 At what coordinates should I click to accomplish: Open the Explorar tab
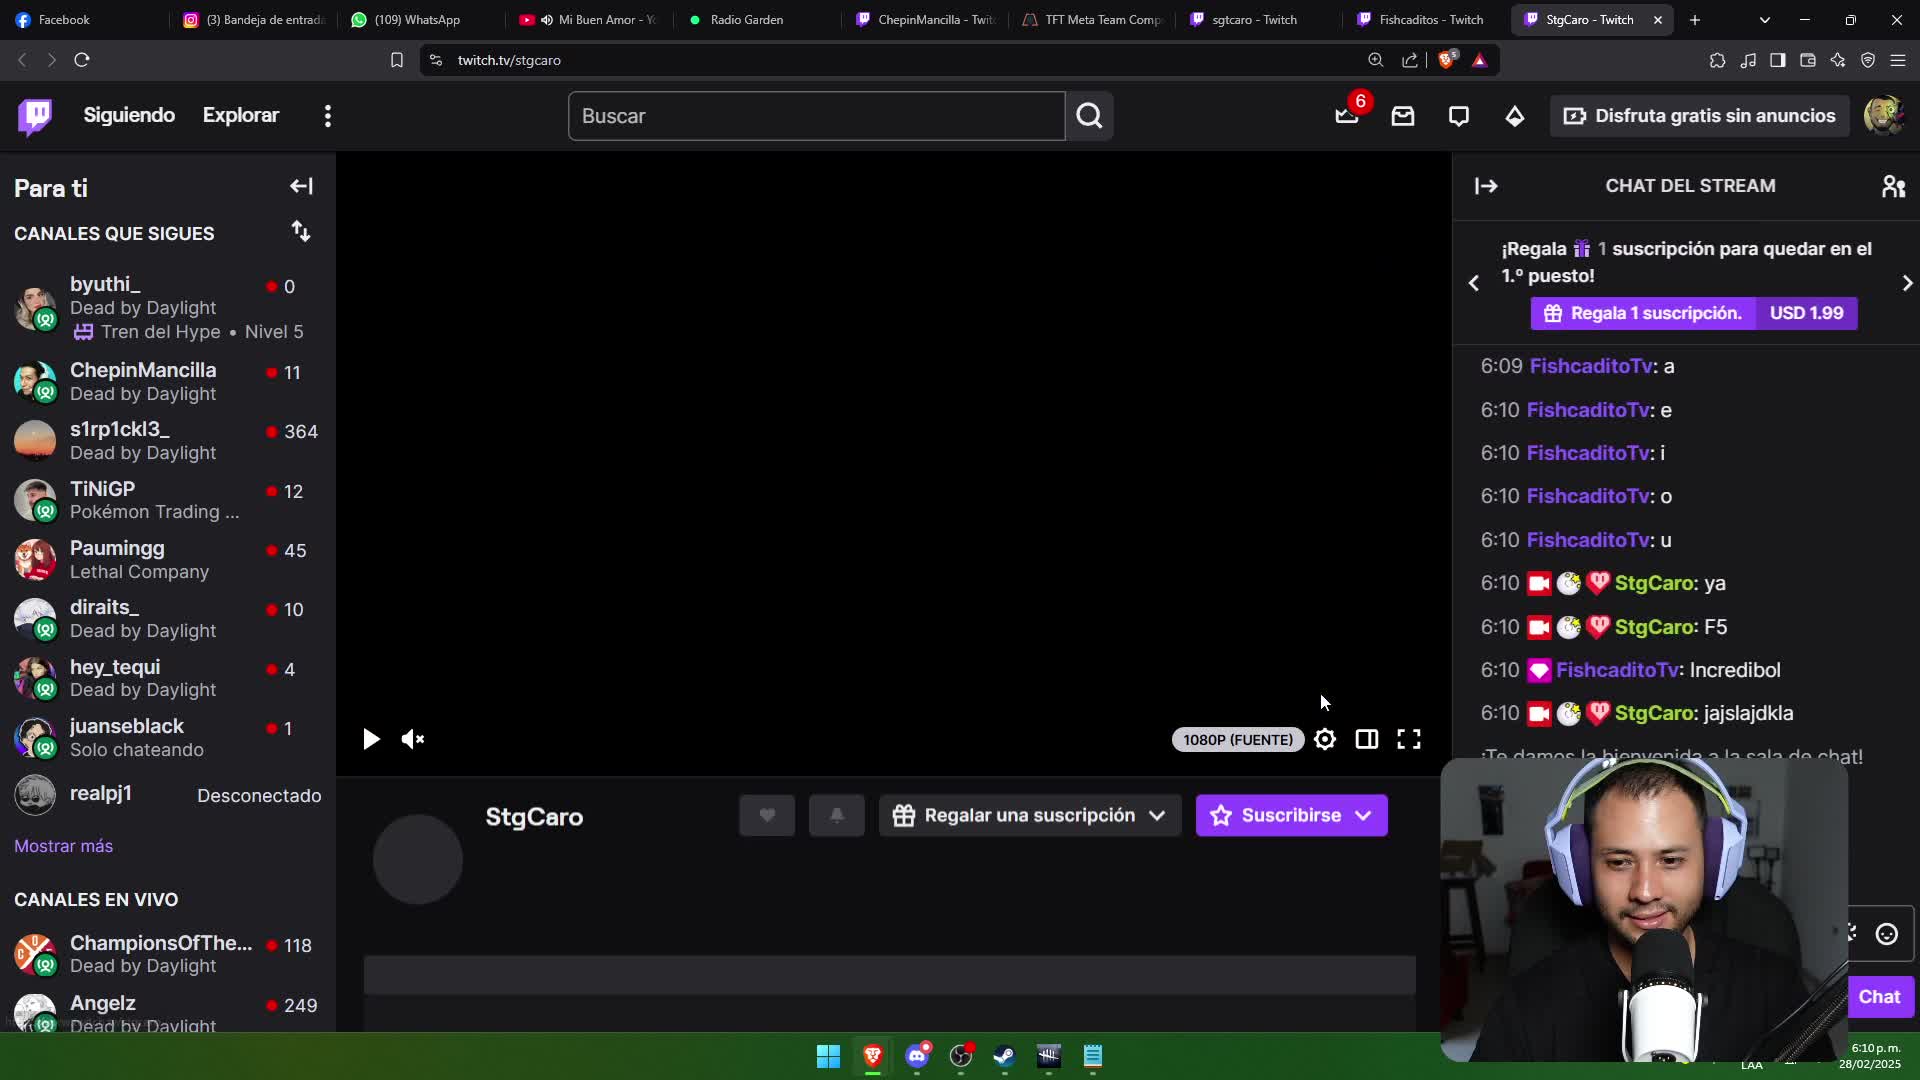241,115
